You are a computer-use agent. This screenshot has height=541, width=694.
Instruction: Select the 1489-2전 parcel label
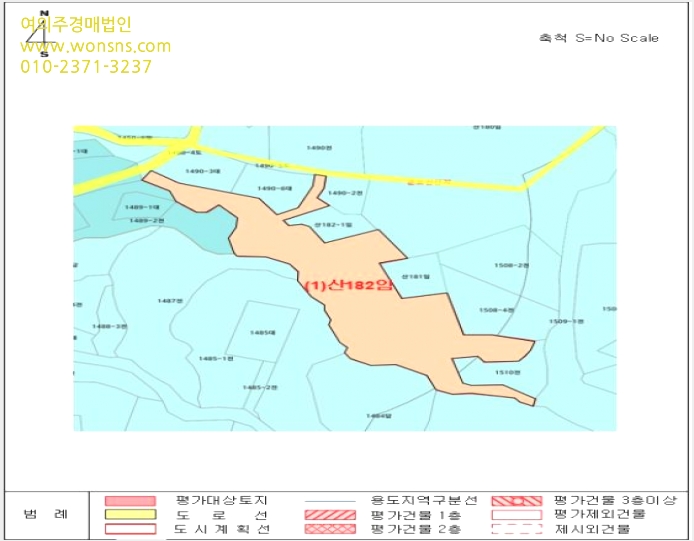point(147,220)
